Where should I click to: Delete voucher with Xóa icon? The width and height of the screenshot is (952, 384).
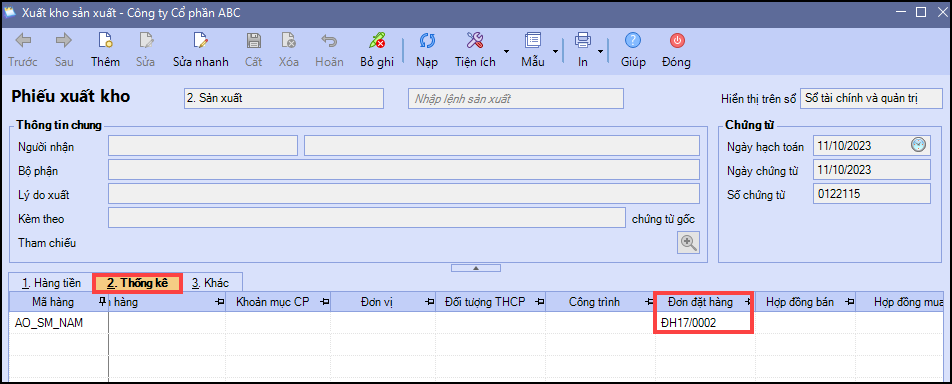(288, 41)
